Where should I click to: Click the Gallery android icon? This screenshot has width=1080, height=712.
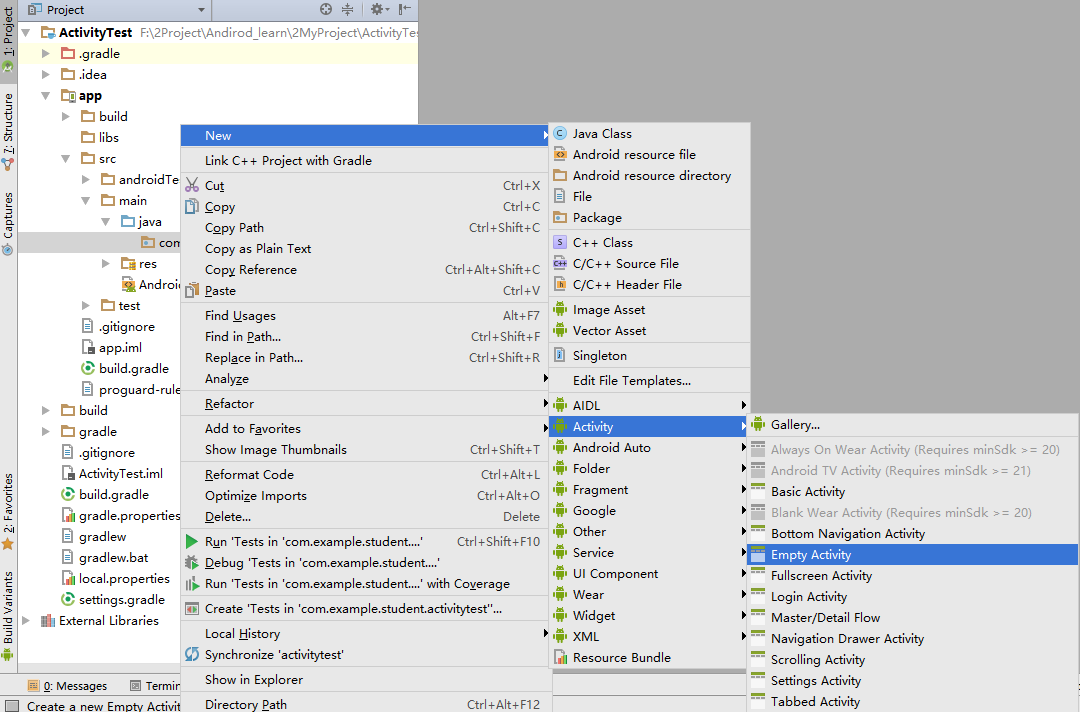[x=758, y=424]
